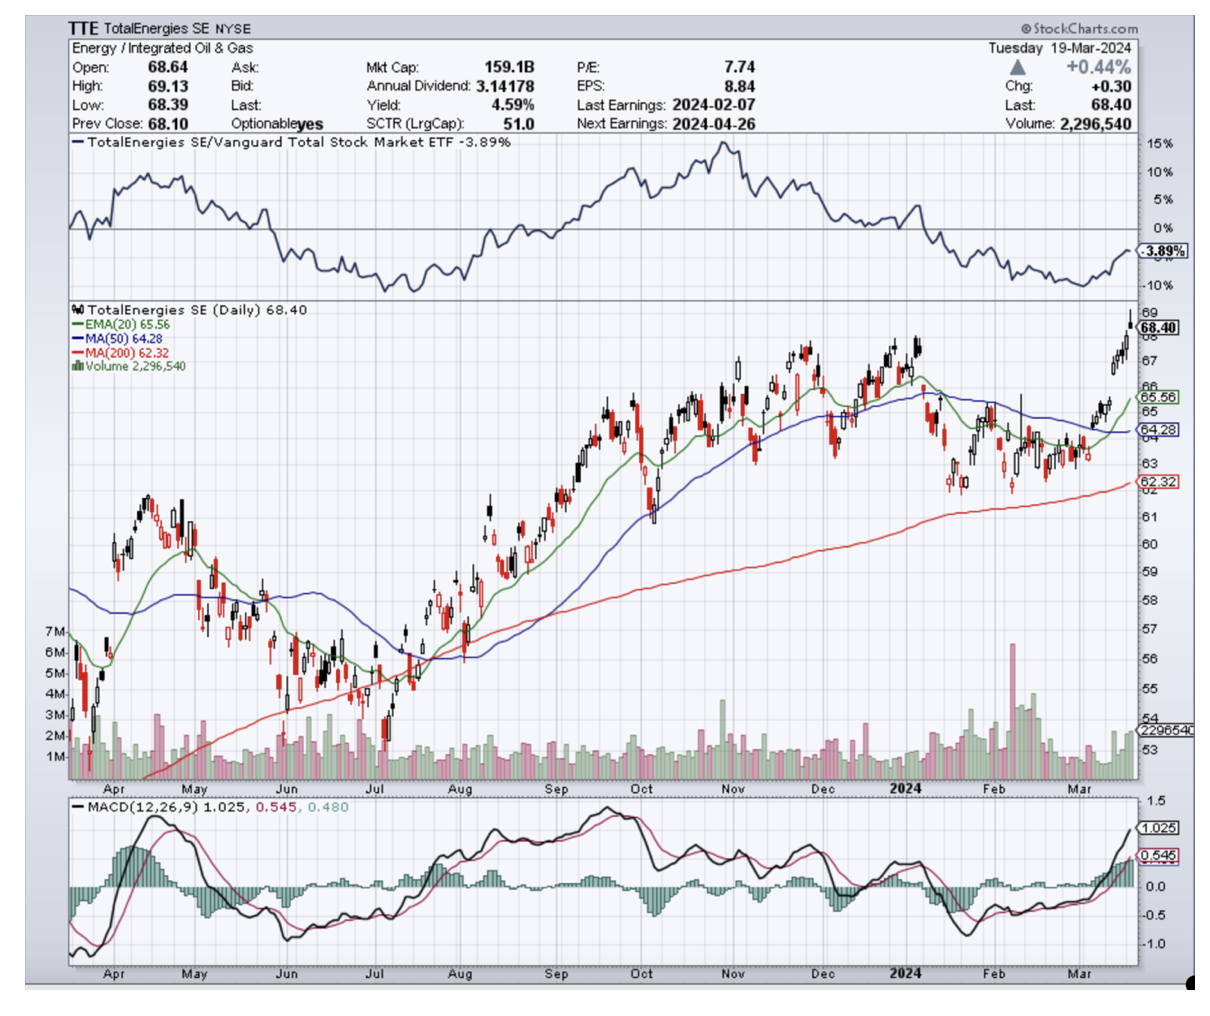The height and width of the screenshot is (1016, 1210).
Task: Click the boxed -3.89% relative performance tag
Action: pyautogui.click(x=1164, y=251)
